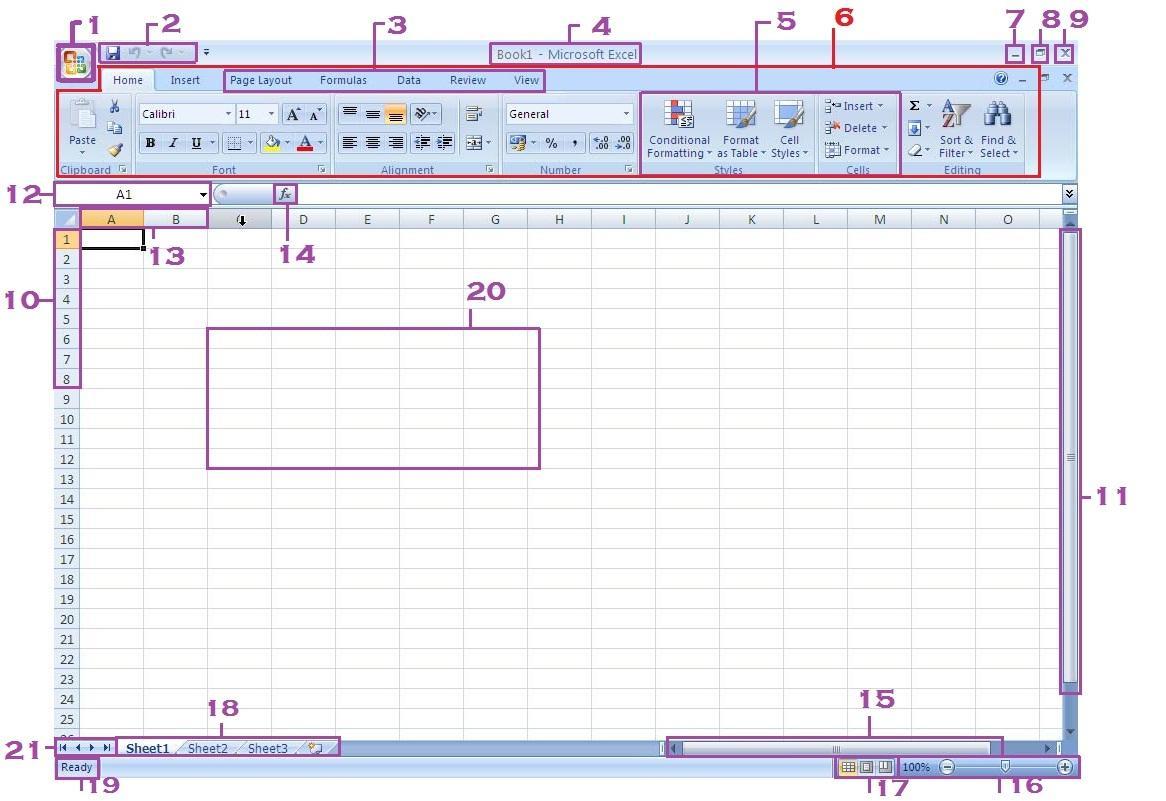
Task: Apply the yellow Fill Color bucket
Action: tap(271, 143)
